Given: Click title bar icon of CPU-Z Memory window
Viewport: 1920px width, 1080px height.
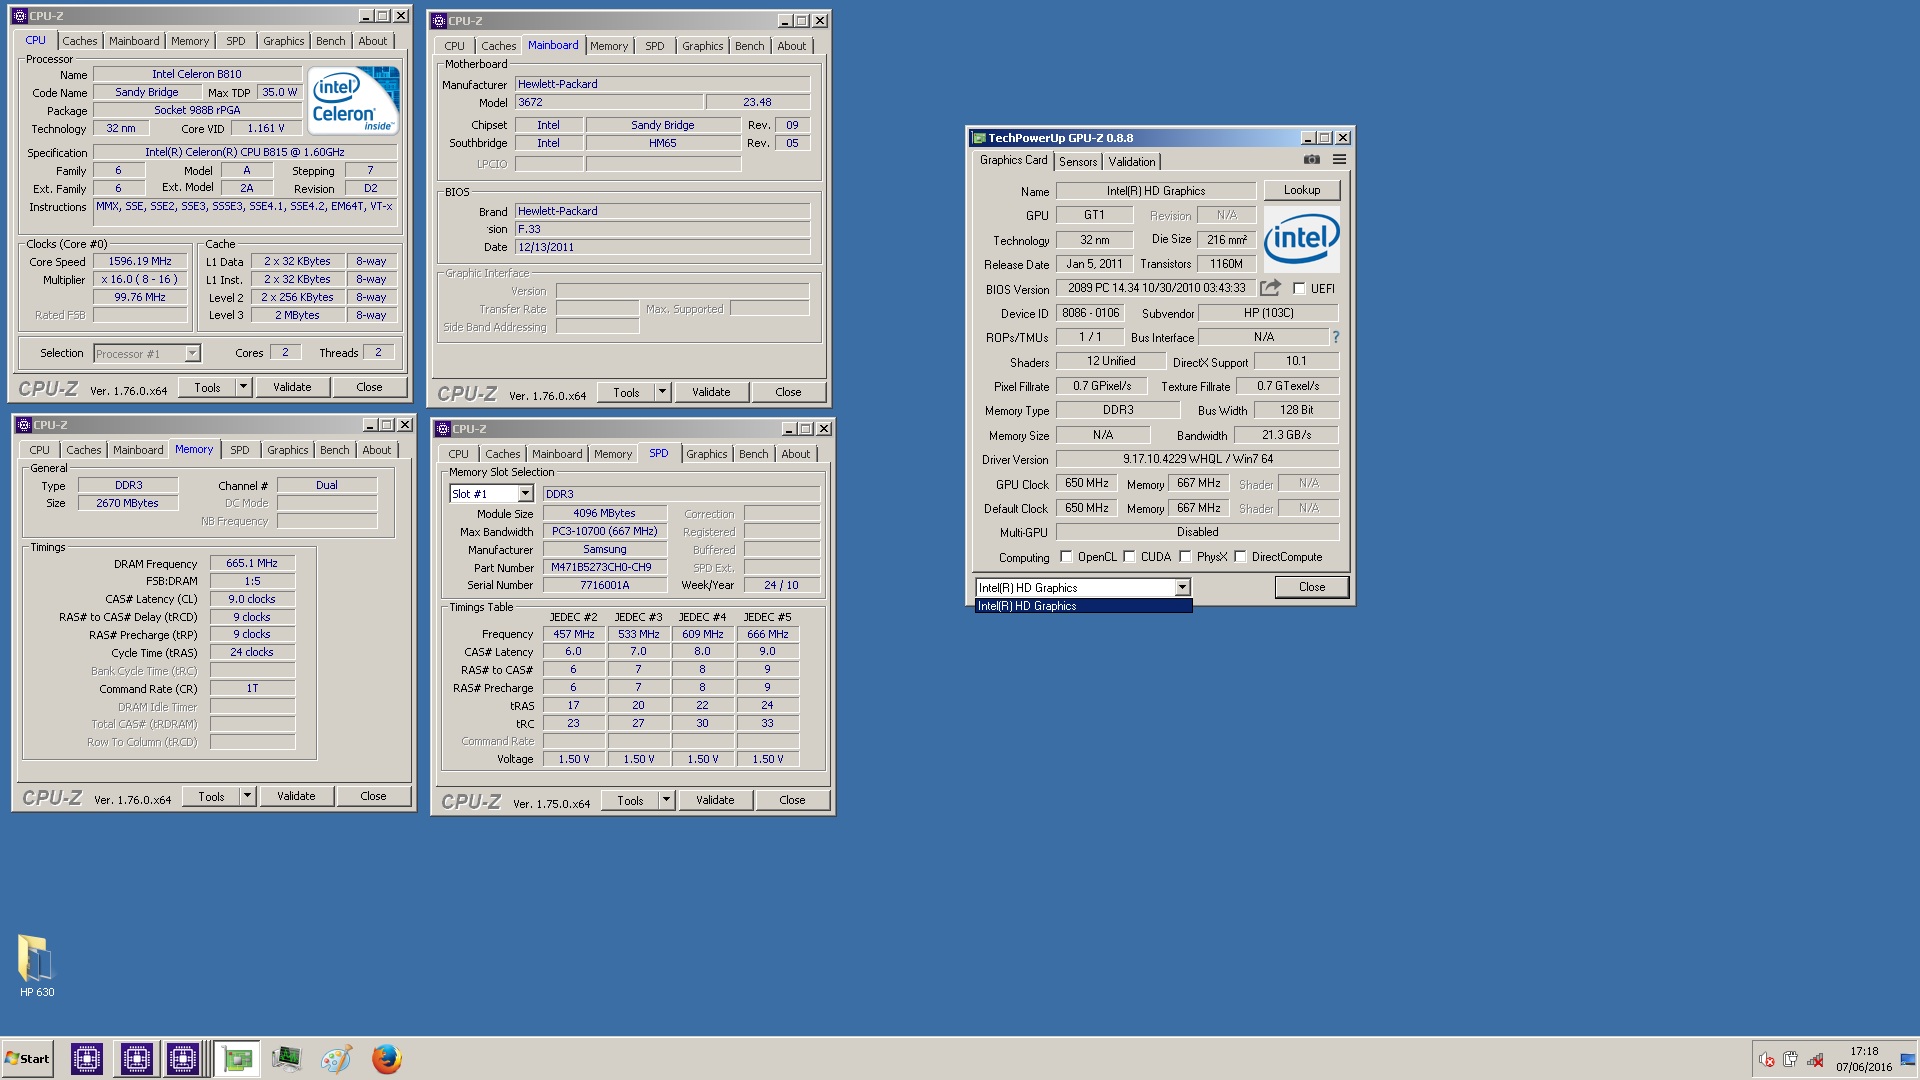Looking at the screenshot, I should tap(24, 425).
